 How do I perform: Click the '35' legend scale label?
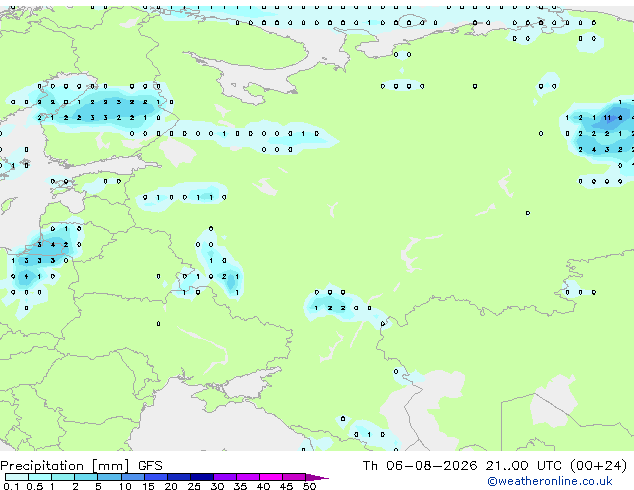[x=240, y=486]
